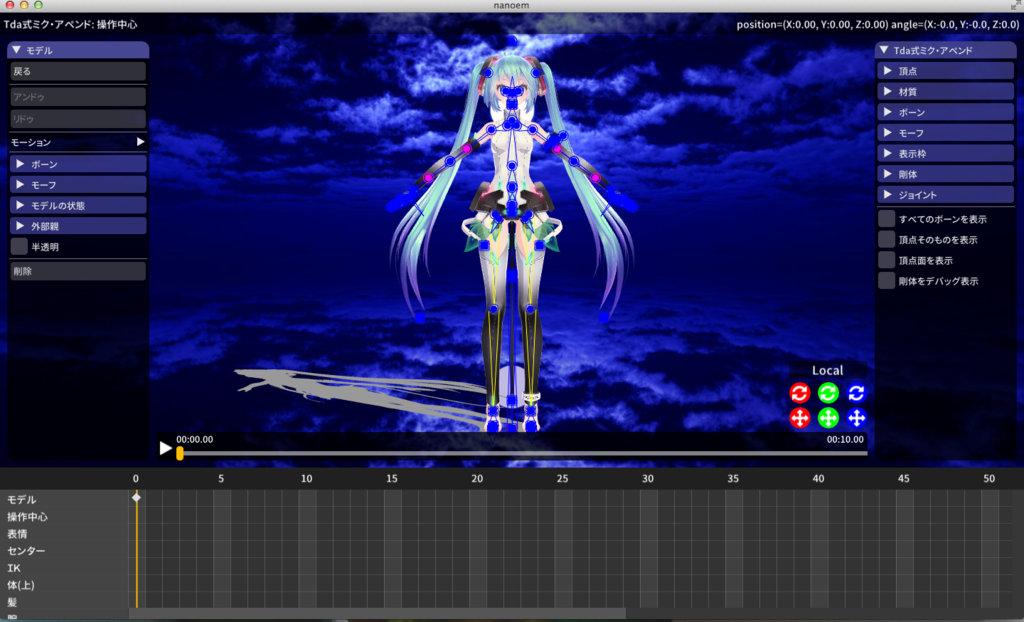This screenshot has width=1024, height=622.
Task: Select the blue Z-axis translation icon
Action: click(x=856, y=418)
